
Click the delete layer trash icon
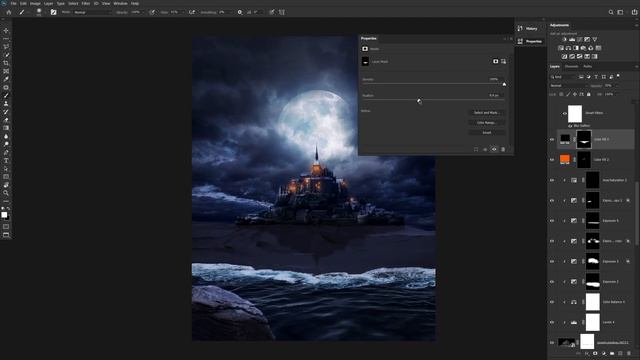[629, 353]
